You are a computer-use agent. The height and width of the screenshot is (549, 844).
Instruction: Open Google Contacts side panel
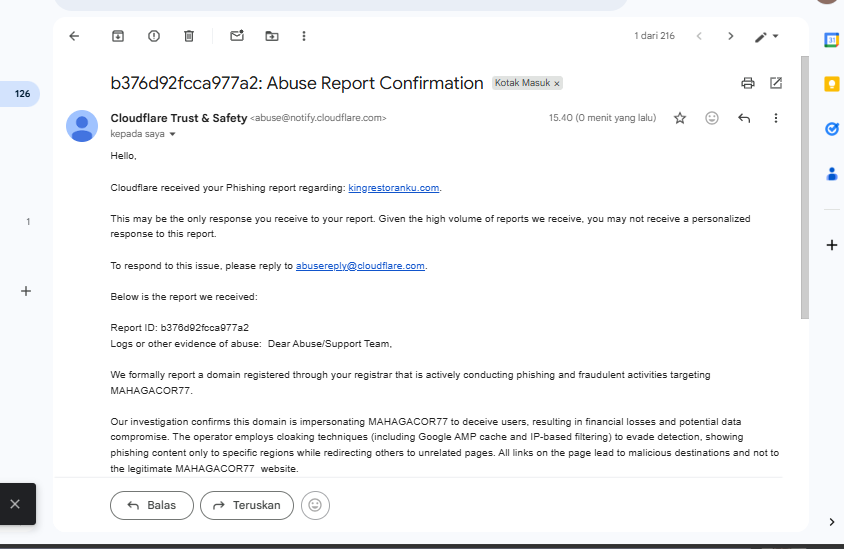pyautogui.click(x=832, y=173)
